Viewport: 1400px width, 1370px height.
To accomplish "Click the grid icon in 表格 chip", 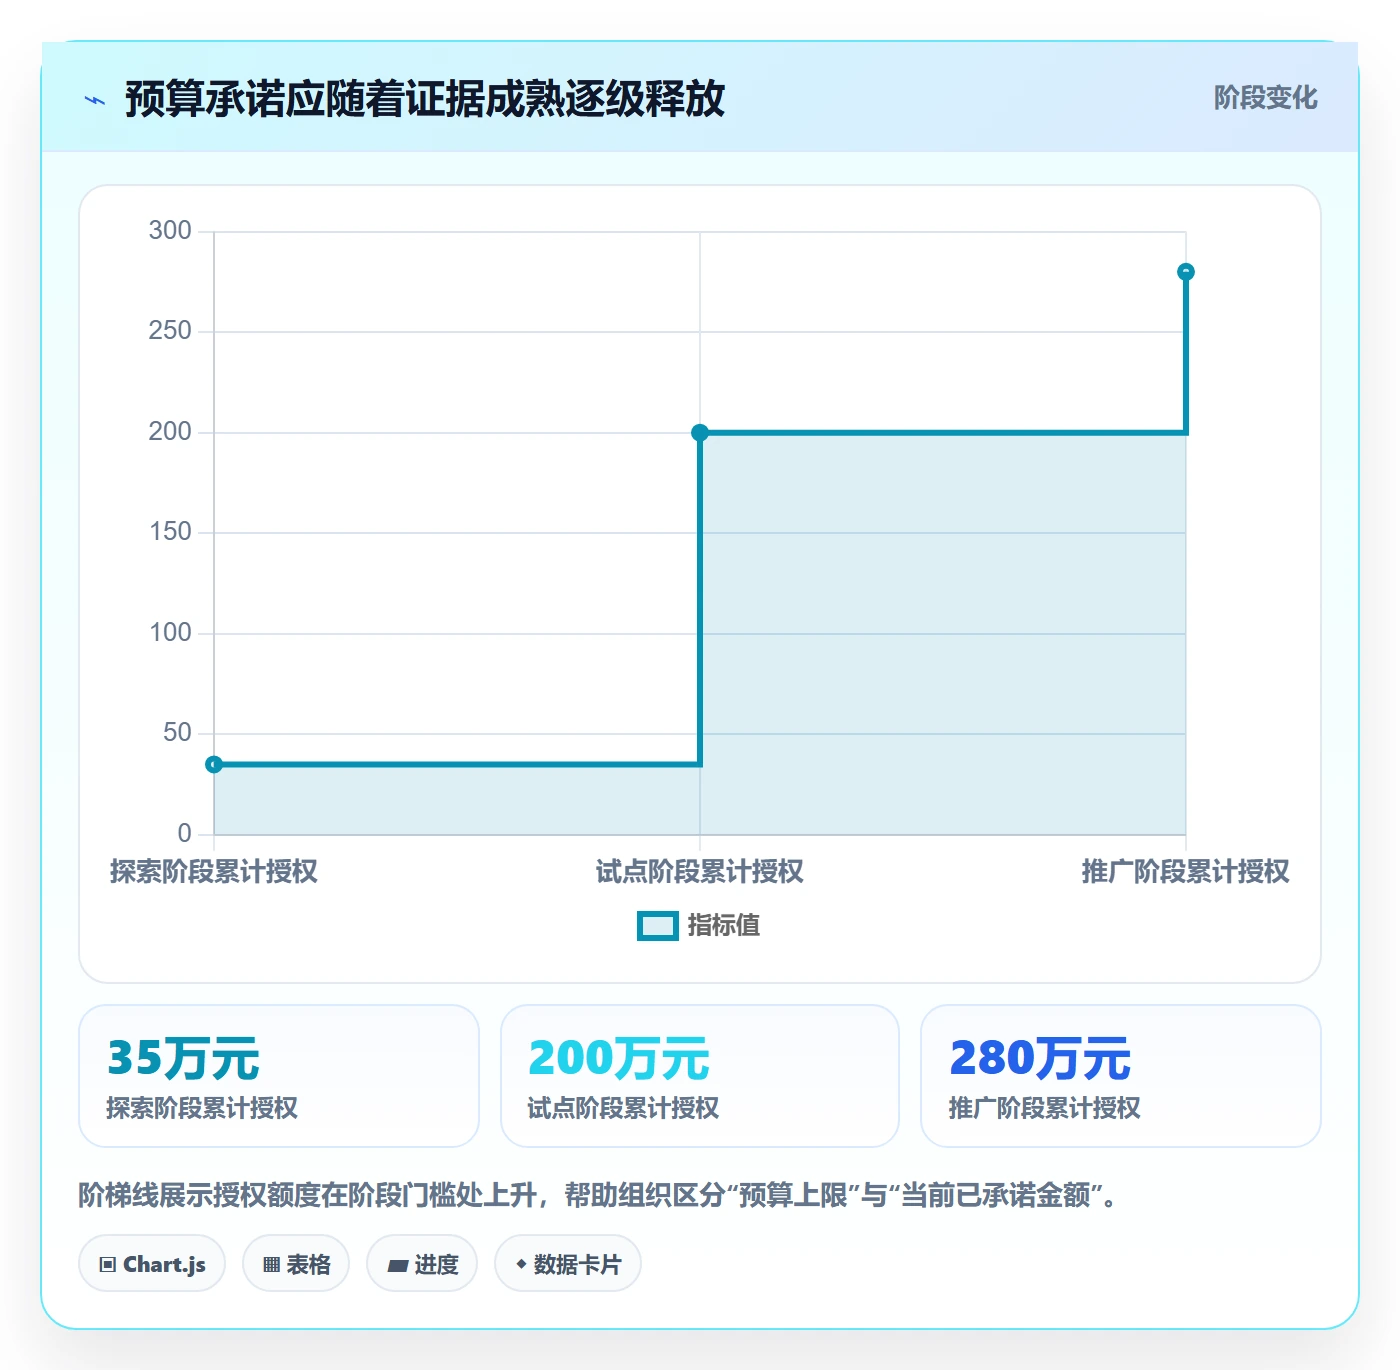I will (271, 1265).
